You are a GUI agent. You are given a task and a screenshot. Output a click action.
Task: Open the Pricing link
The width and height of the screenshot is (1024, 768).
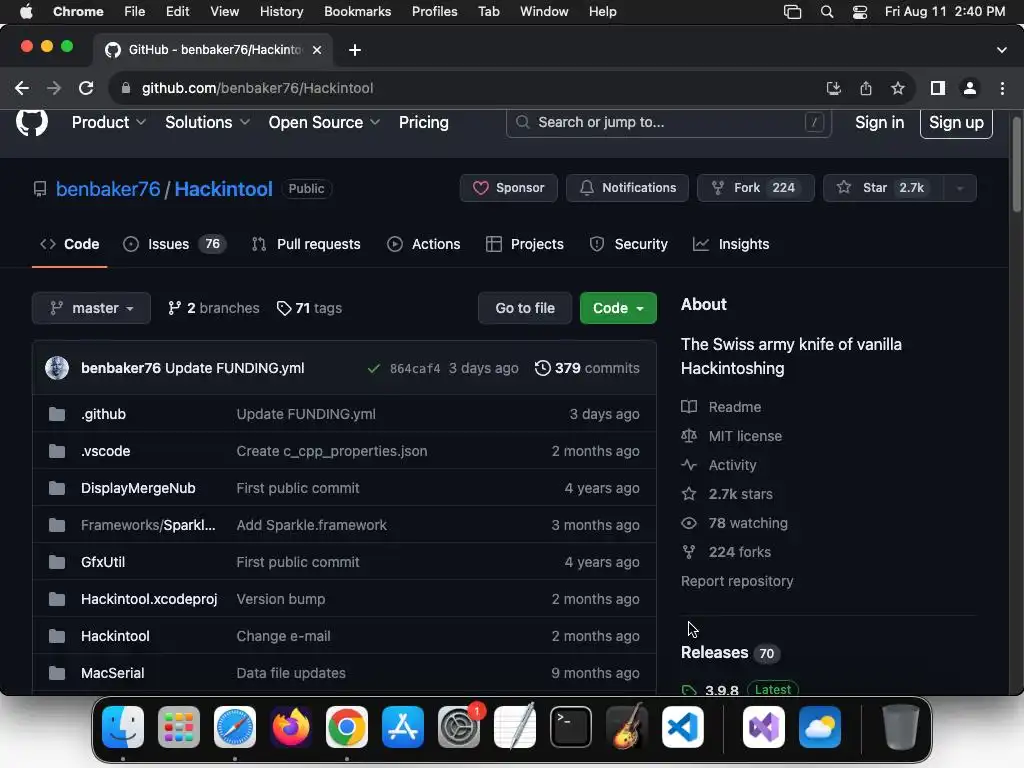coord(424,122)
